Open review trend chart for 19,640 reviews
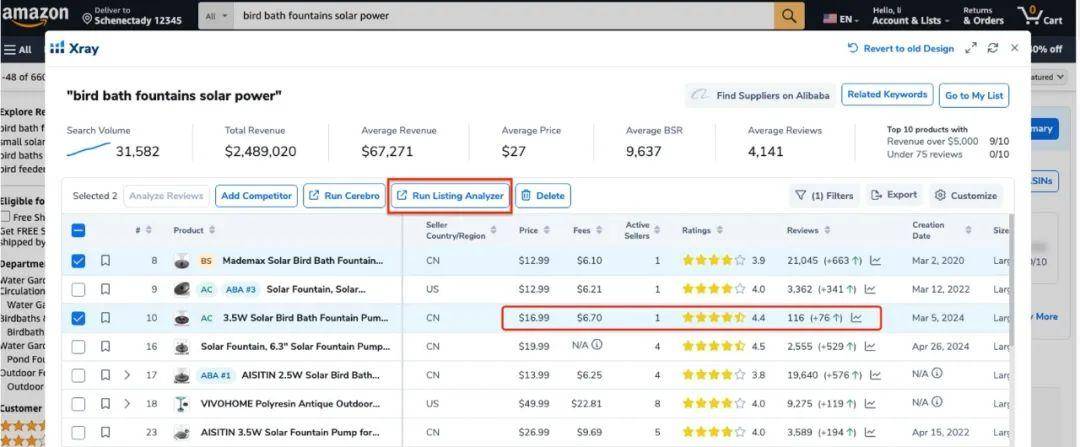The width and height of the screenshot is (1080, 447). 875,375
